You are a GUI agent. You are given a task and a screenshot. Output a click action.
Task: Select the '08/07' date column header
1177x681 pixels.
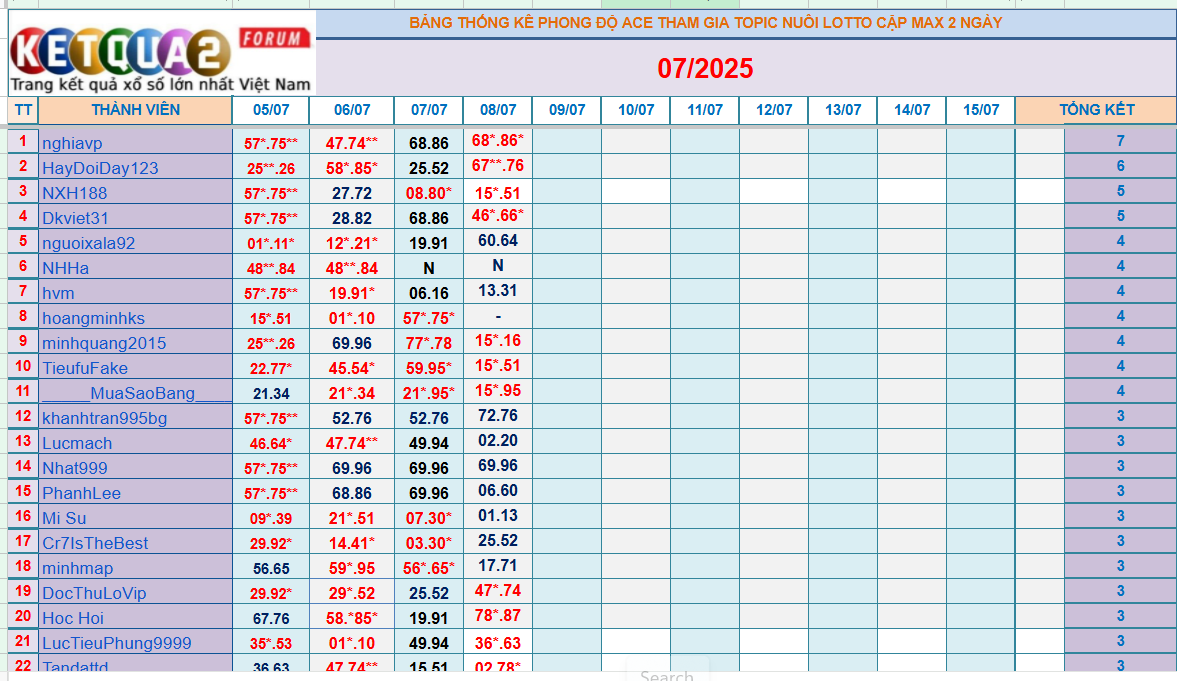pos(498,110)
